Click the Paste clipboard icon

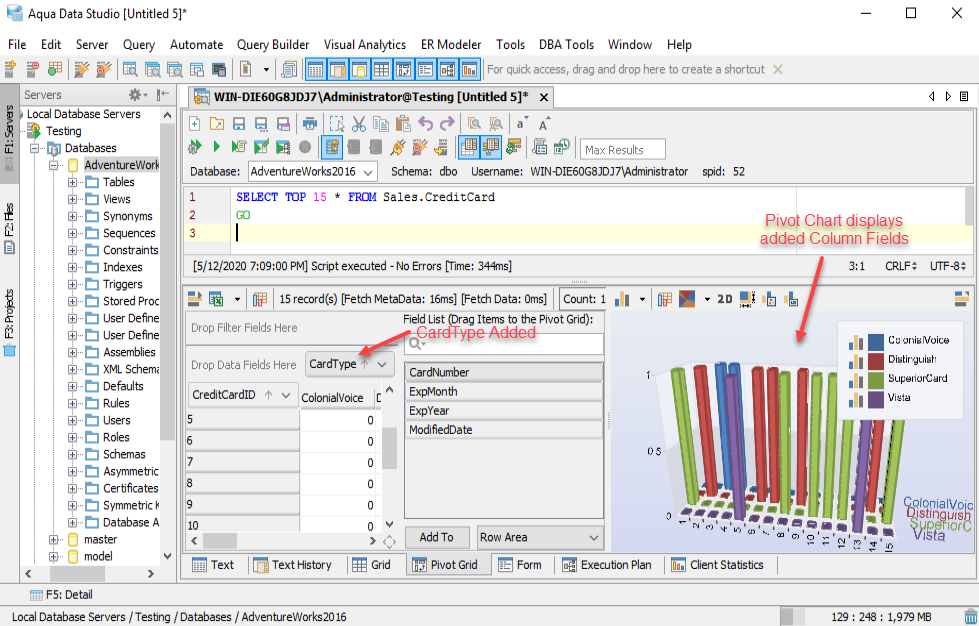coord(403,124)
